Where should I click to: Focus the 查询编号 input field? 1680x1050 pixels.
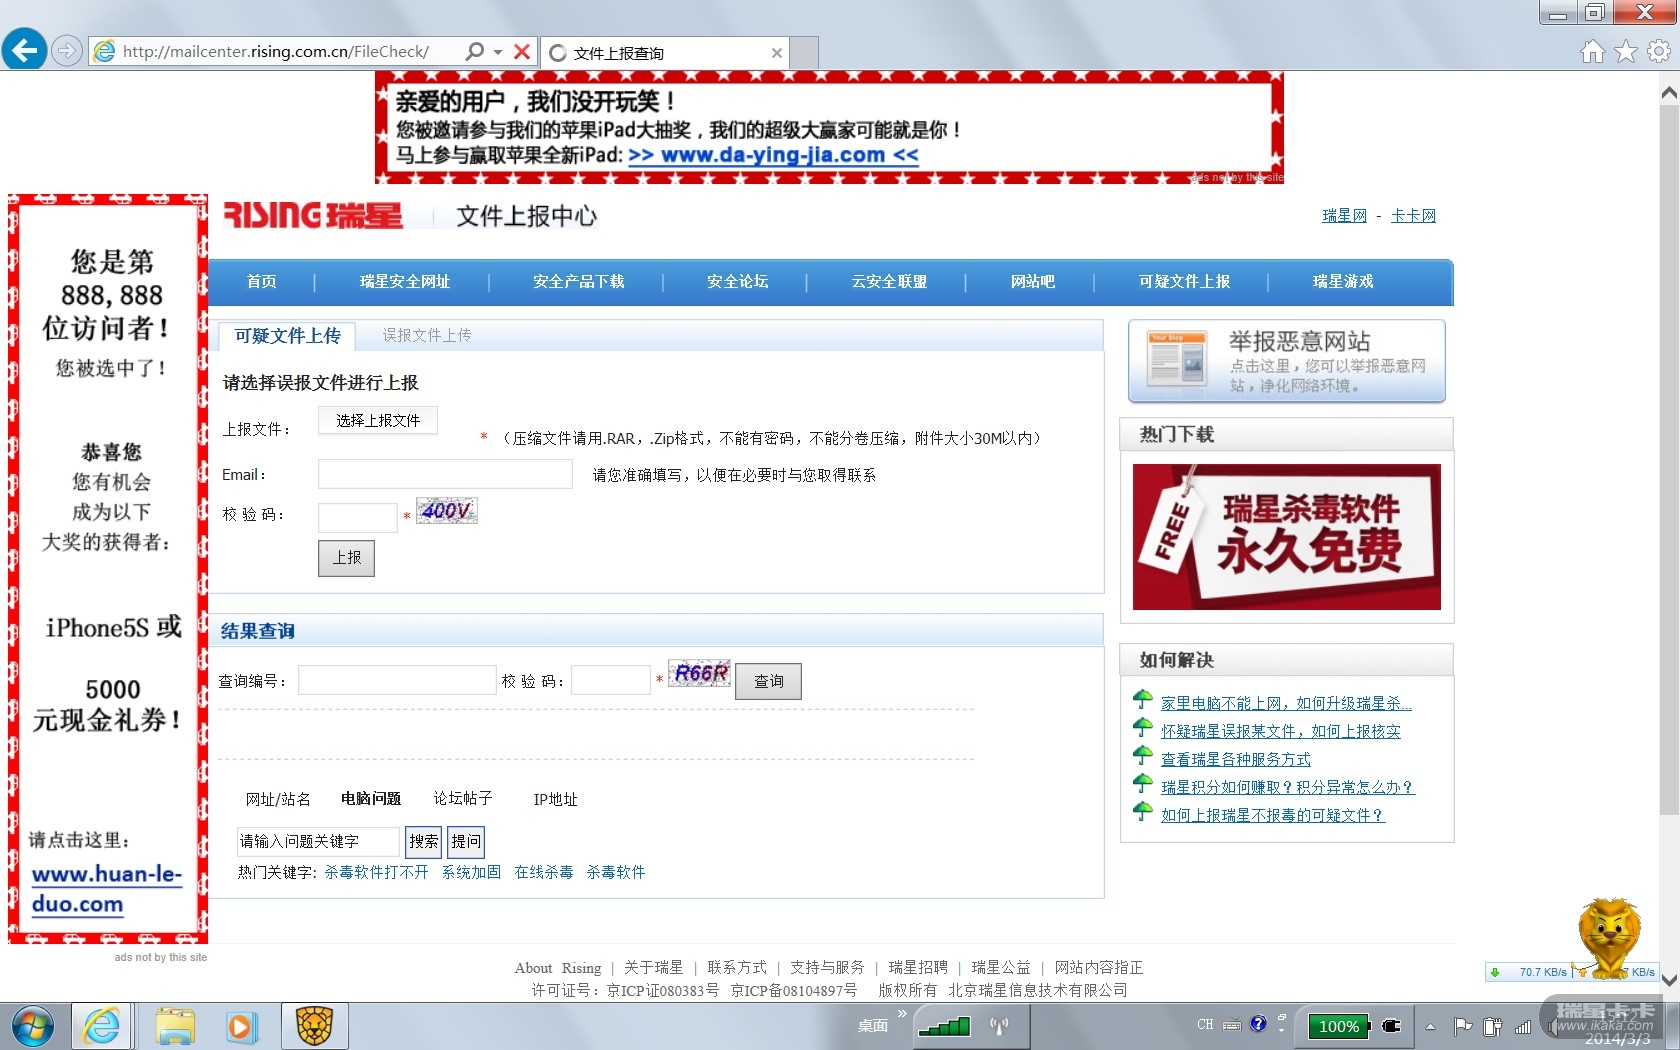[x=397, y=680]
